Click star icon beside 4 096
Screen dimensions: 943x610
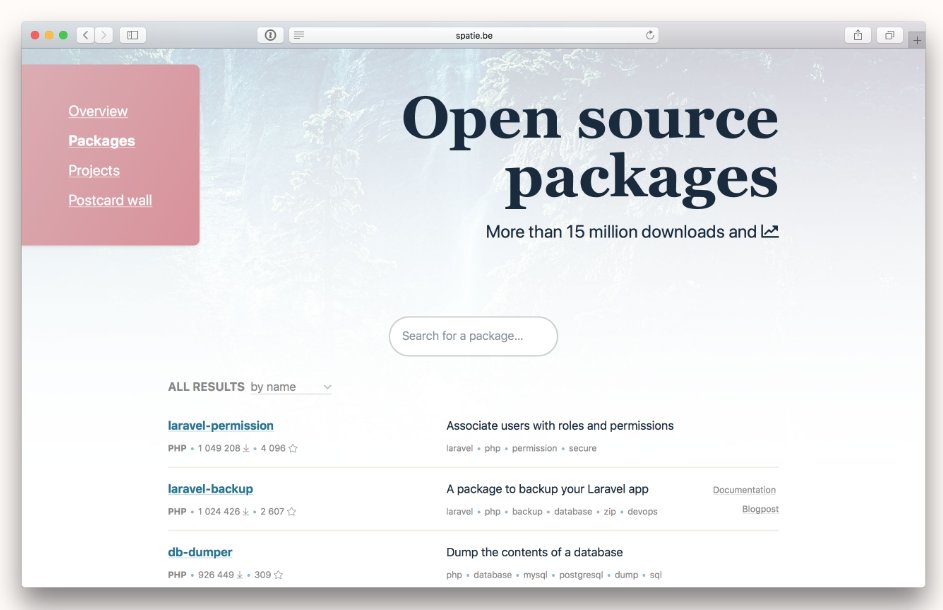click(293, 448)
